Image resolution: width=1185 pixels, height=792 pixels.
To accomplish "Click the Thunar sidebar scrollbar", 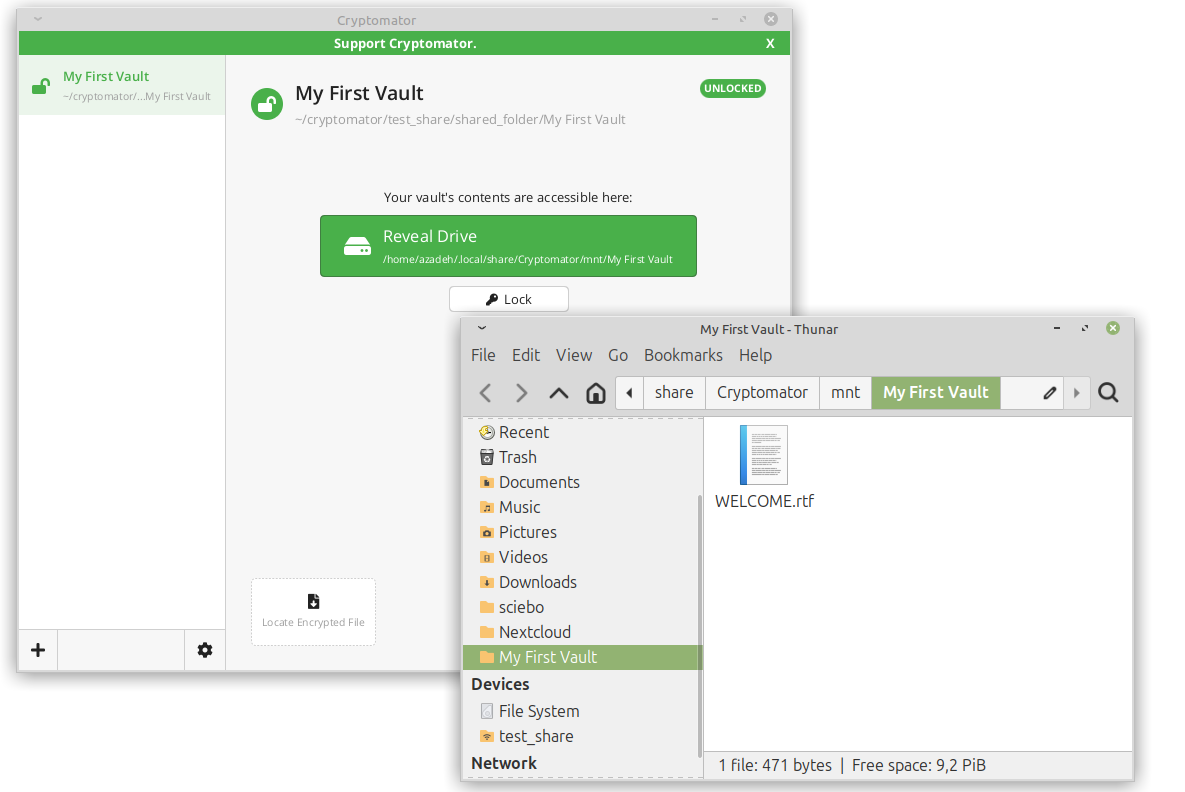I will [699, 626].
